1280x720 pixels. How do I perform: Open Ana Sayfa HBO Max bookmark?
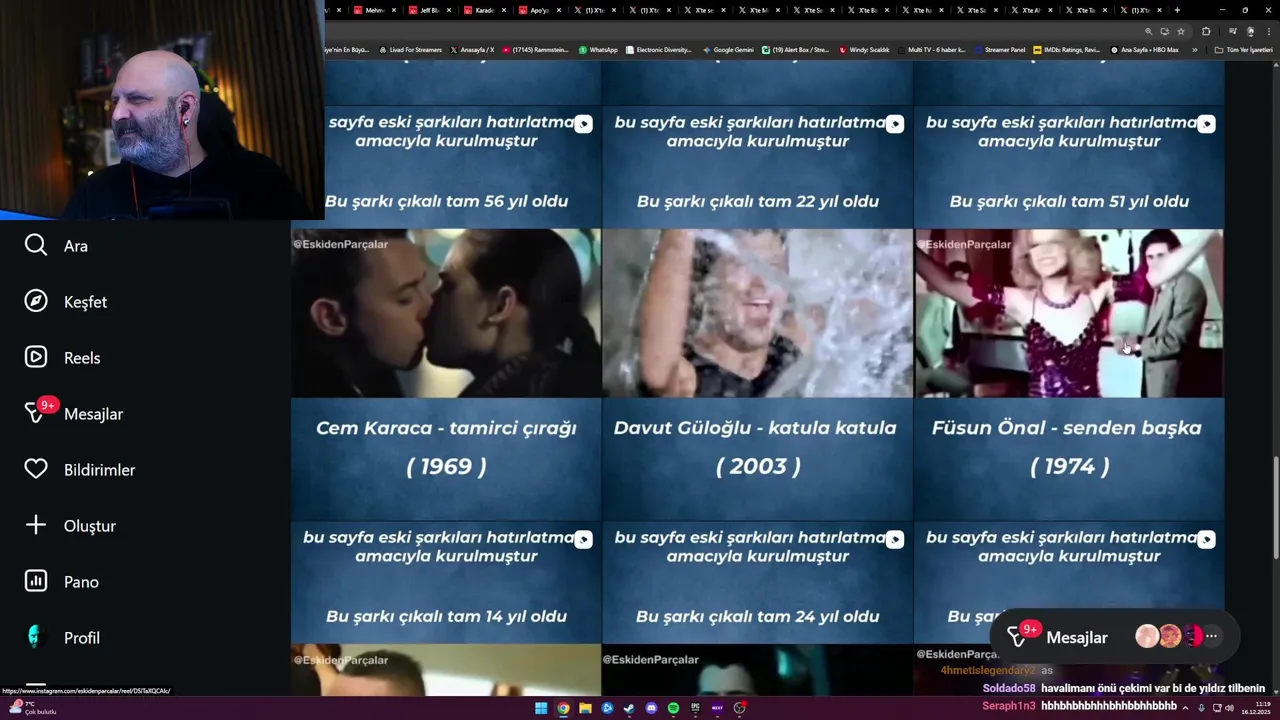tap(1145, 50)
